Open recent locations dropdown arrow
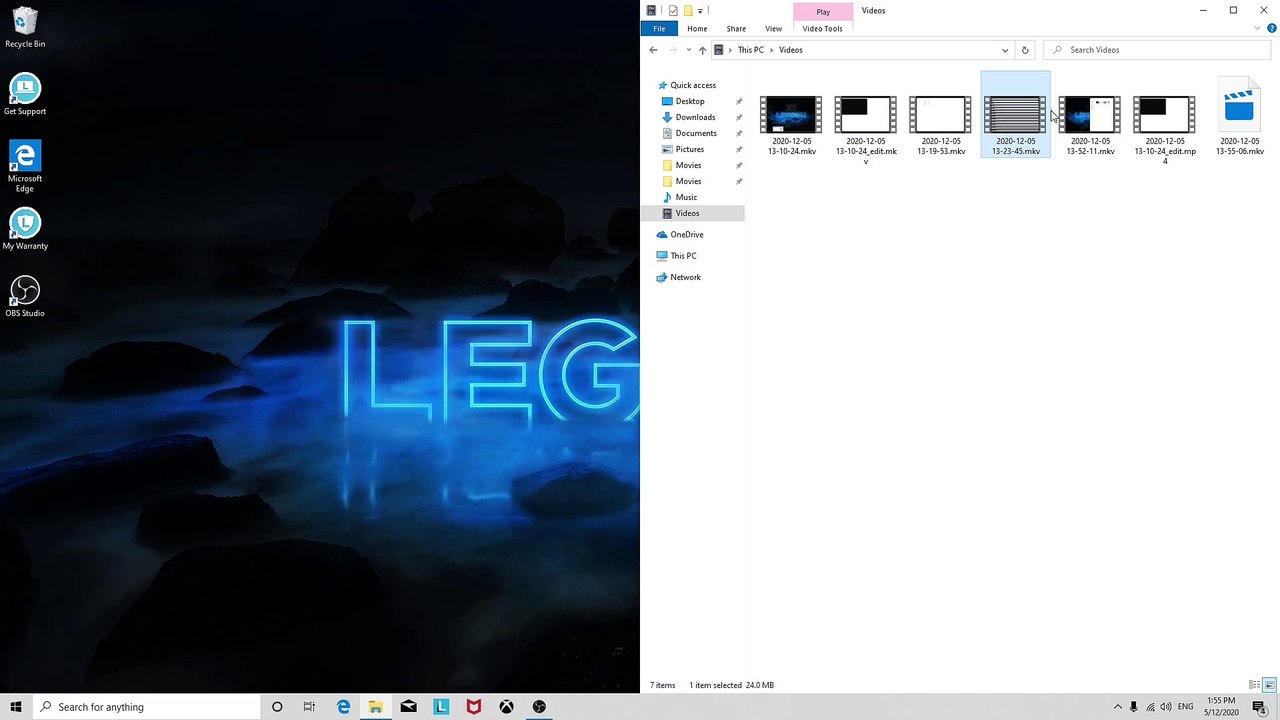Screen dimensions: 1280x720 click(688, 50)
